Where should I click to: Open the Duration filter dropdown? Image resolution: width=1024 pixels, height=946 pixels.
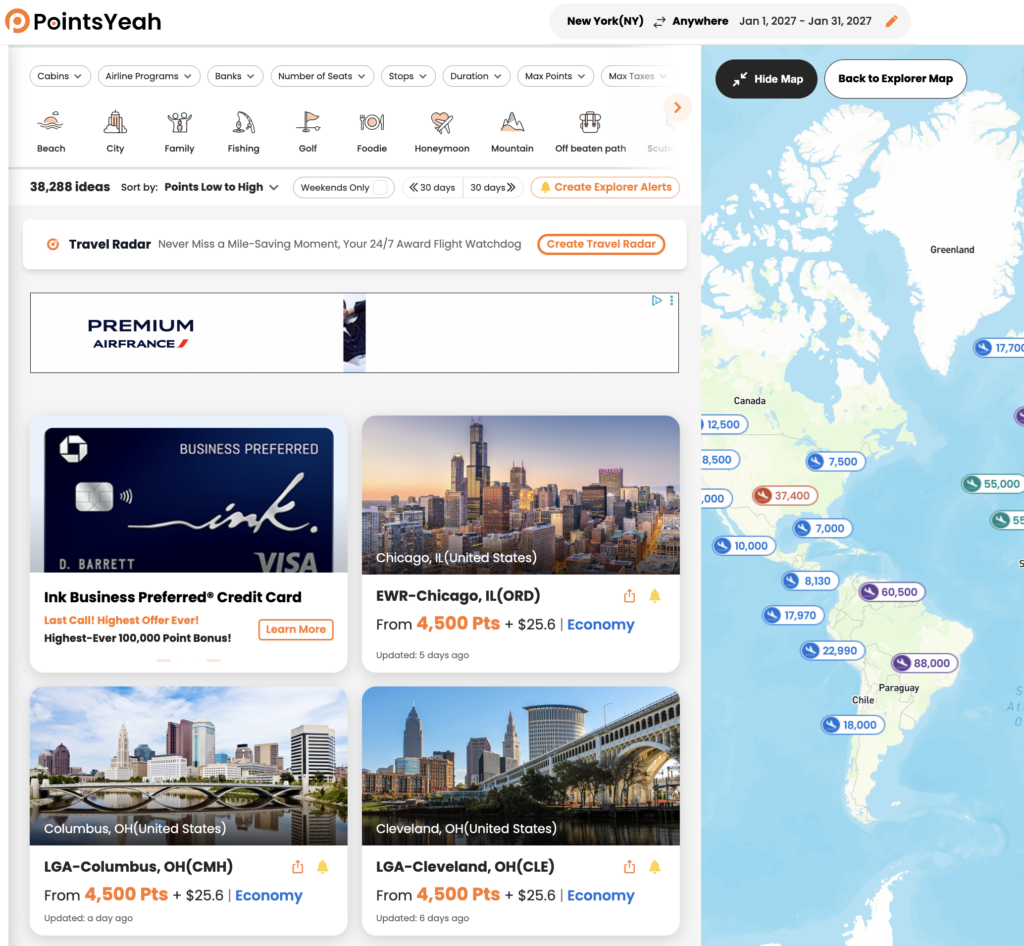[x=475, y=76]
